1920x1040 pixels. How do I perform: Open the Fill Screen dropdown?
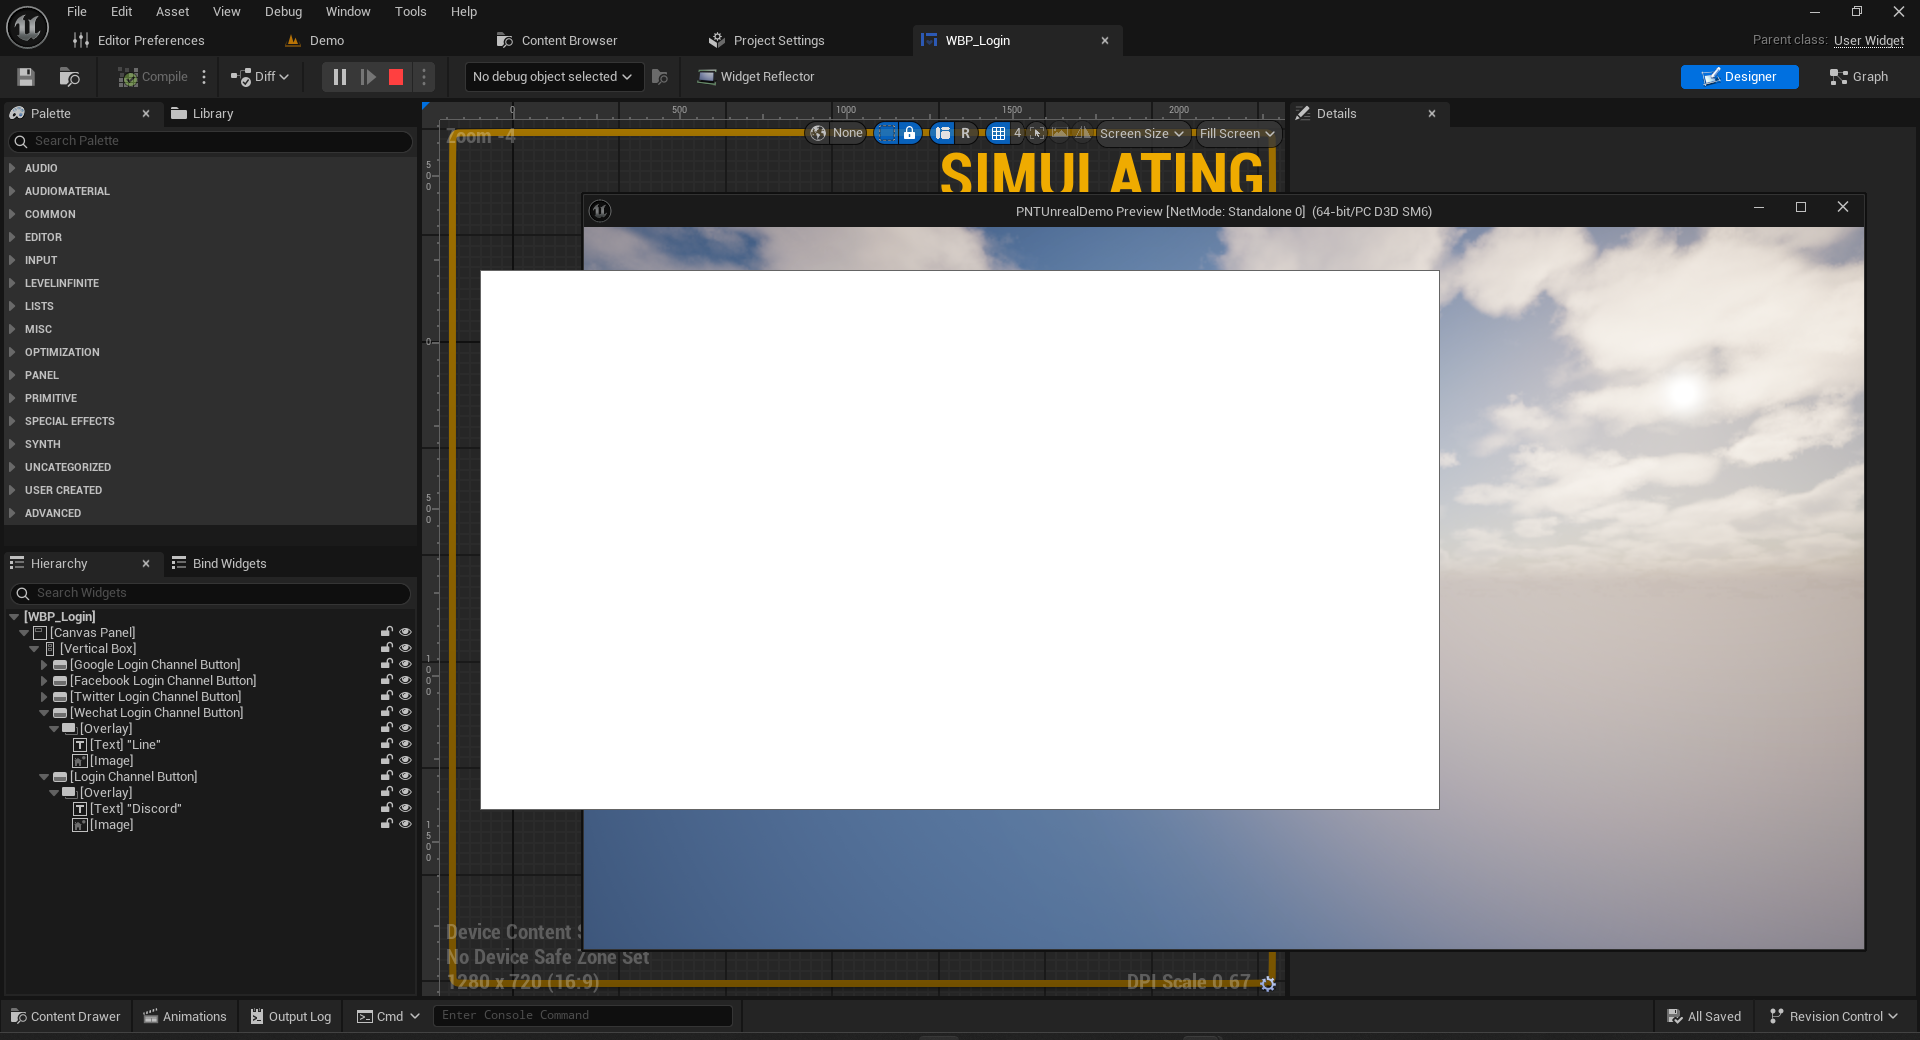1236,133
